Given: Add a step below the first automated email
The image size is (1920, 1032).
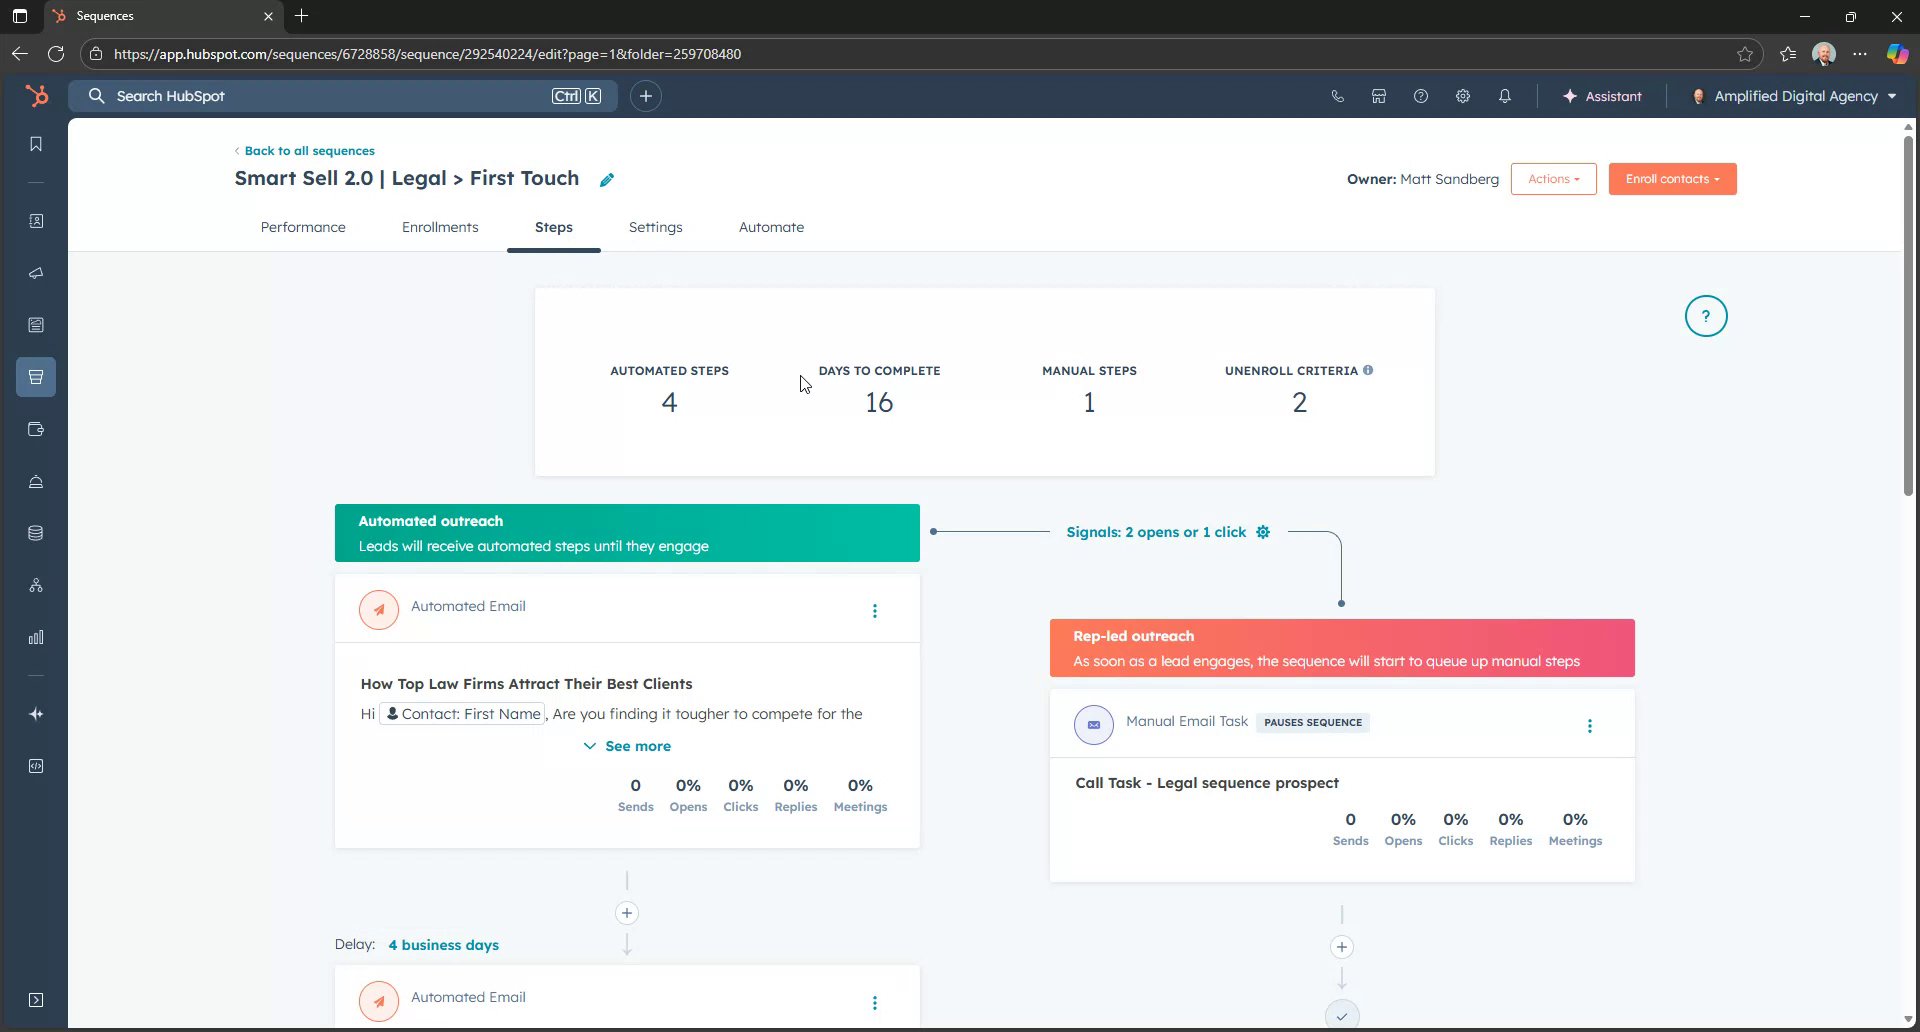Looking at the screenshot, I should tap(627, 912).
